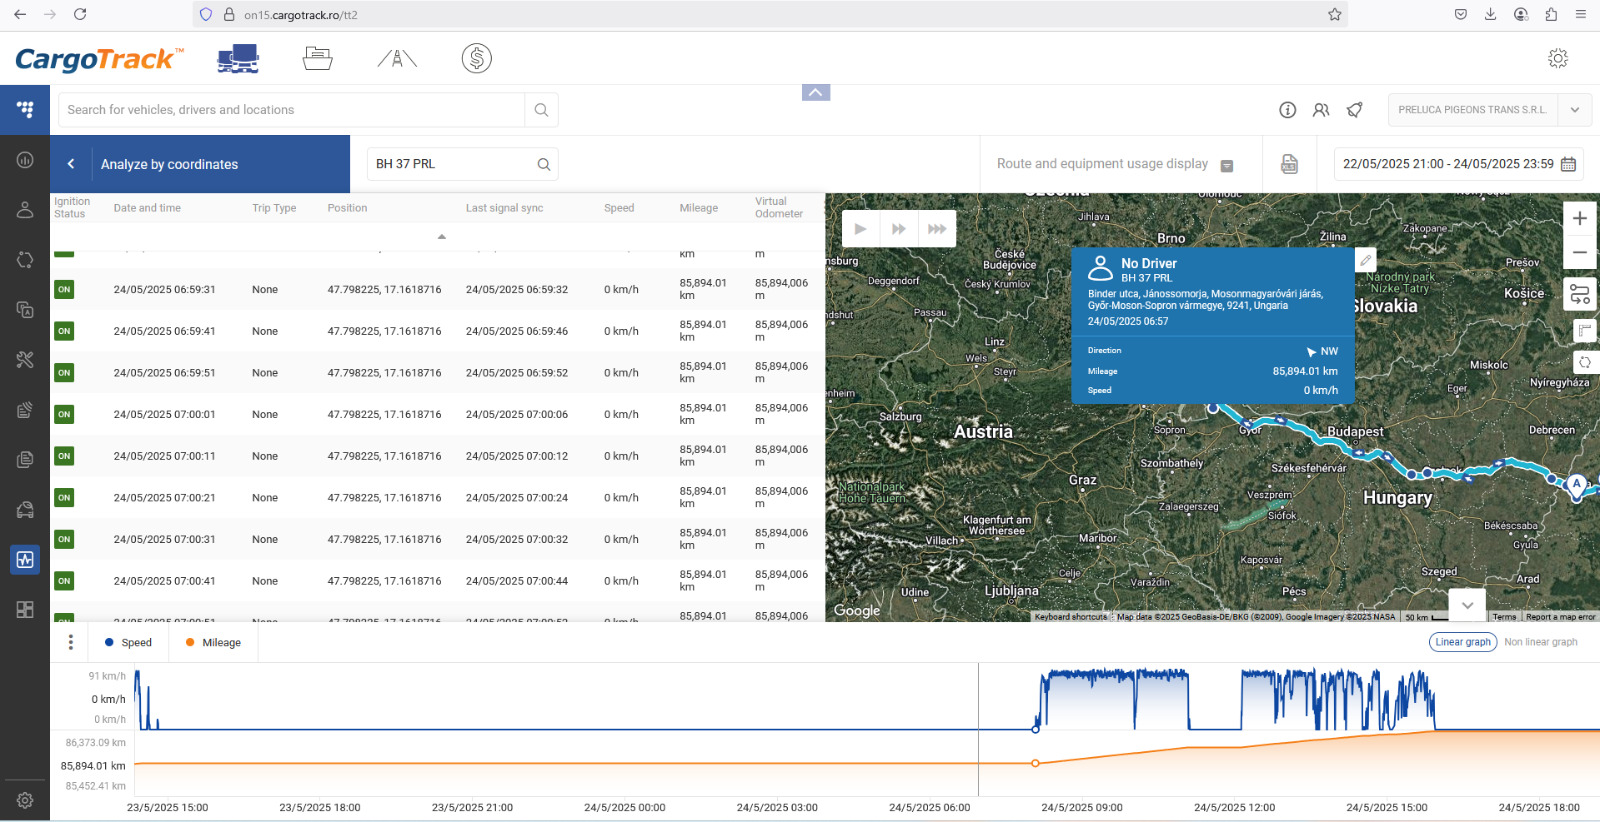Click the vehicles, drivers and locations search field
This screenshot has width=1600, height=822.
click(x=290, y=110)
